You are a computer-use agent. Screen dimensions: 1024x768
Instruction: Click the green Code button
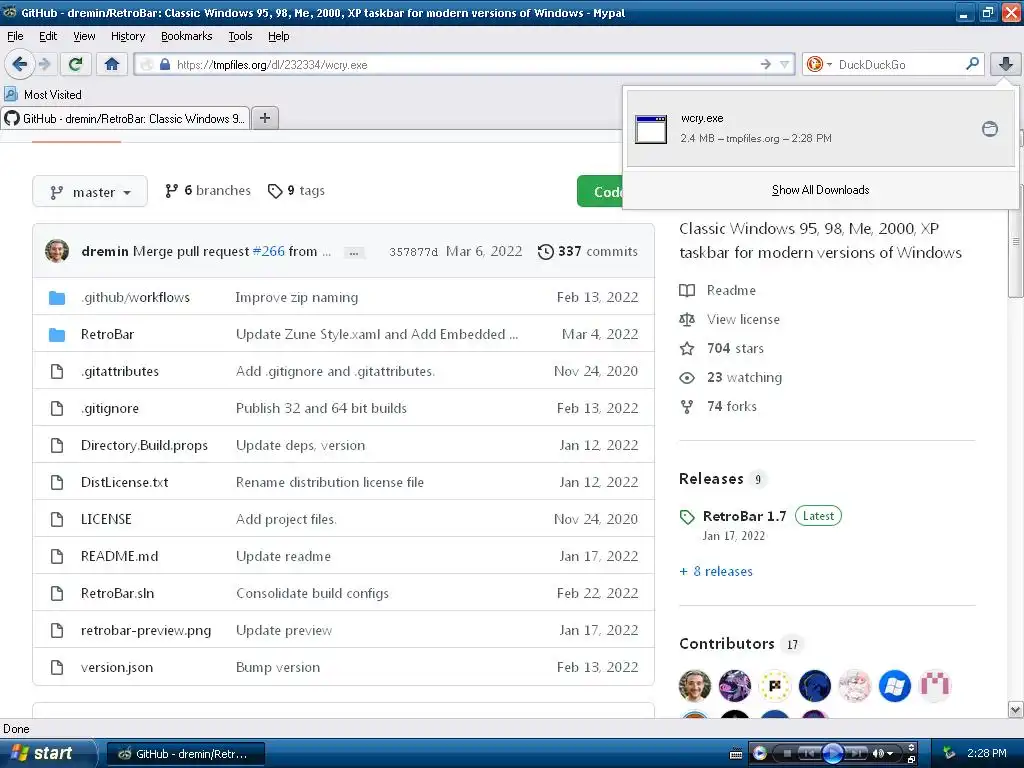(x=600, y=192)
